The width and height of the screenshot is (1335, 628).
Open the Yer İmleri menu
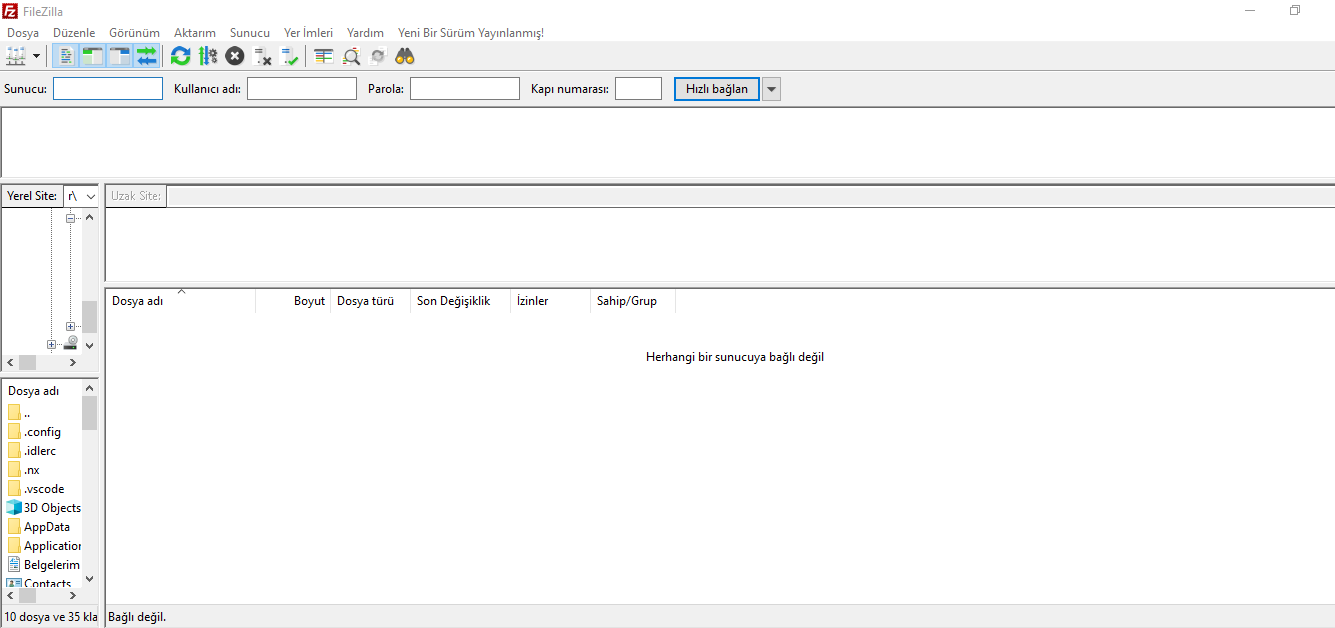pyautogui.click(x=309, y=33)
